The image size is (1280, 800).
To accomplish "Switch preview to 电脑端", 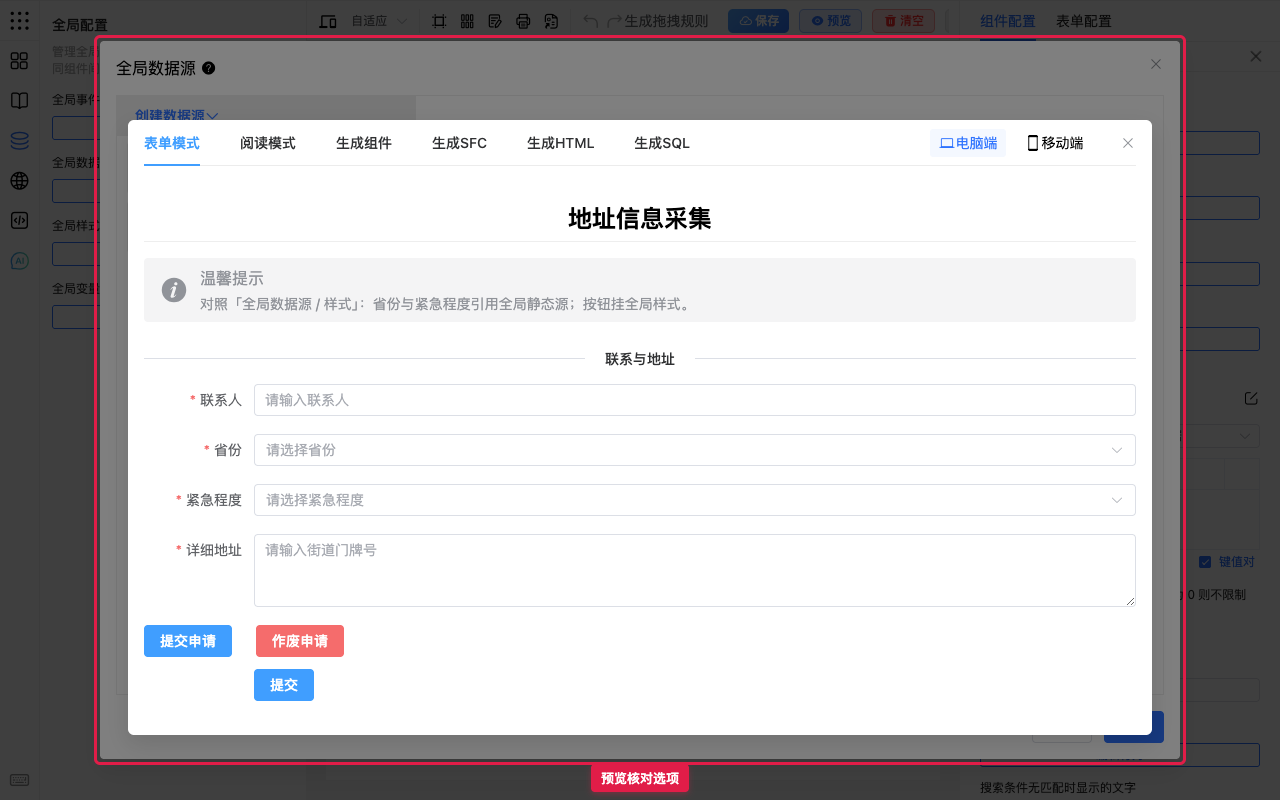I will (968, 143).
